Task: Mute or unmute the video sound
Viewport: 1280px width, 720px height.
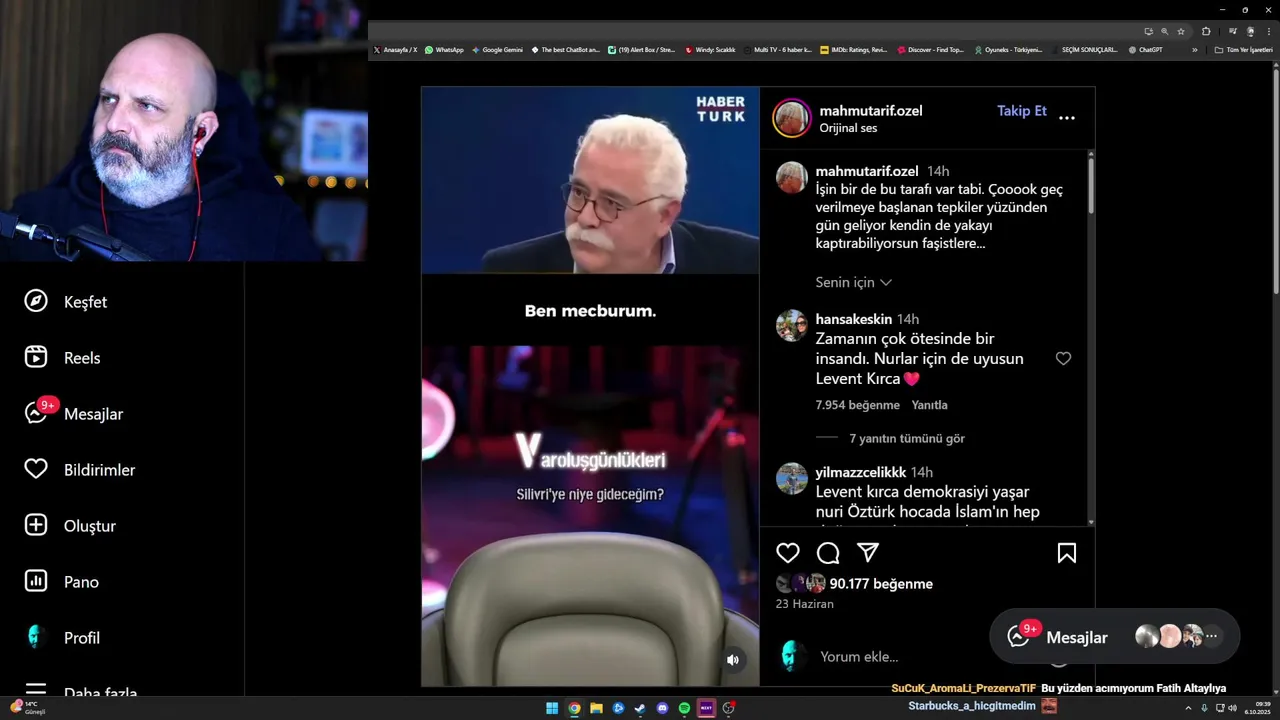Action: [733, 660]
